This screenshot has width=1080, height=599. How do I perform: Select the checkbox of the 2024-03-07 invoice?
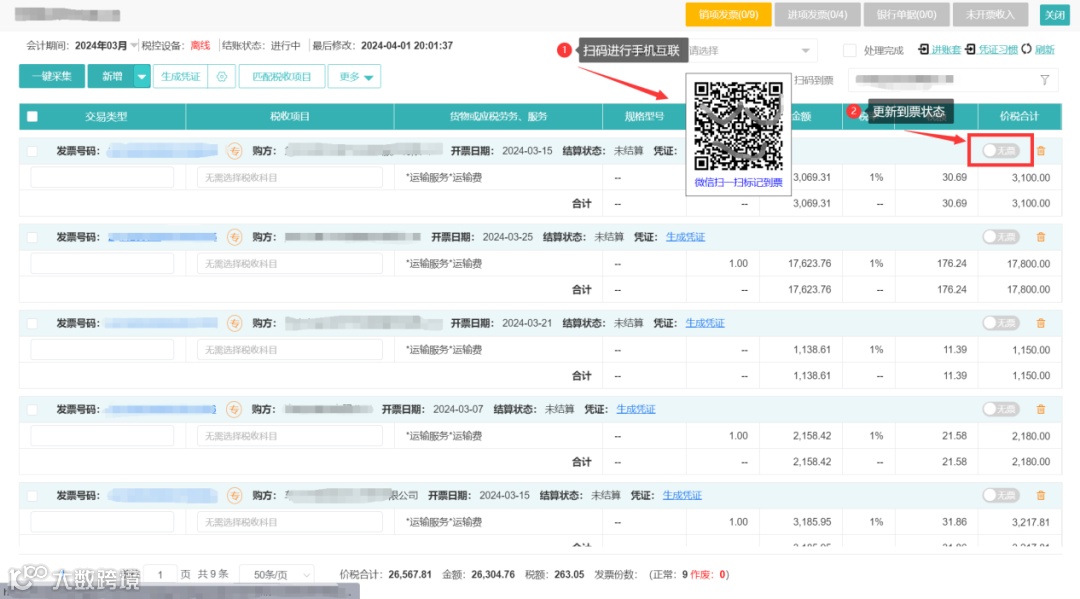[32, 410]
